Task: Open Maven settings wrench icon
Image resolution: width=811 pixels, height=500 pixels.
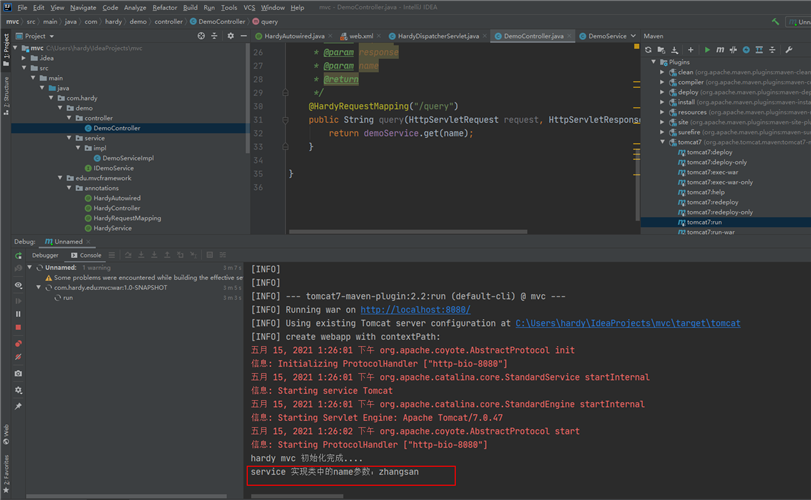Action: point(789,50)
